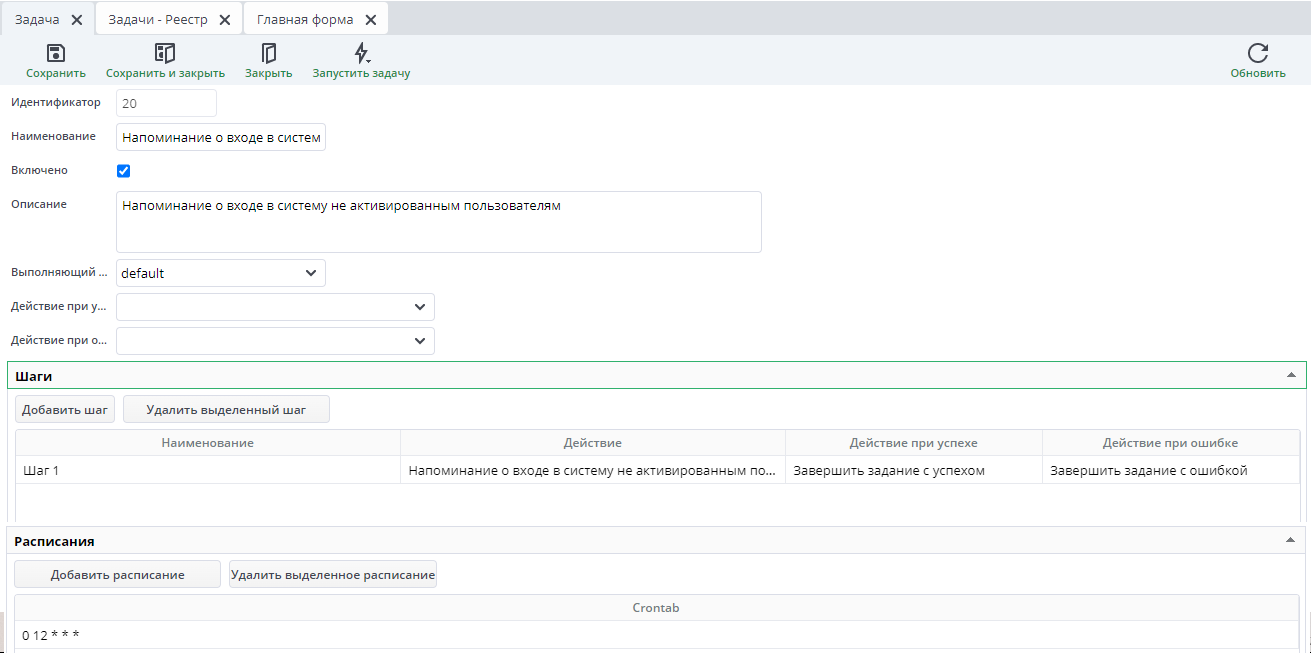Switch to Главная форма tab
1311x653 pixels.
pos(304,20)
